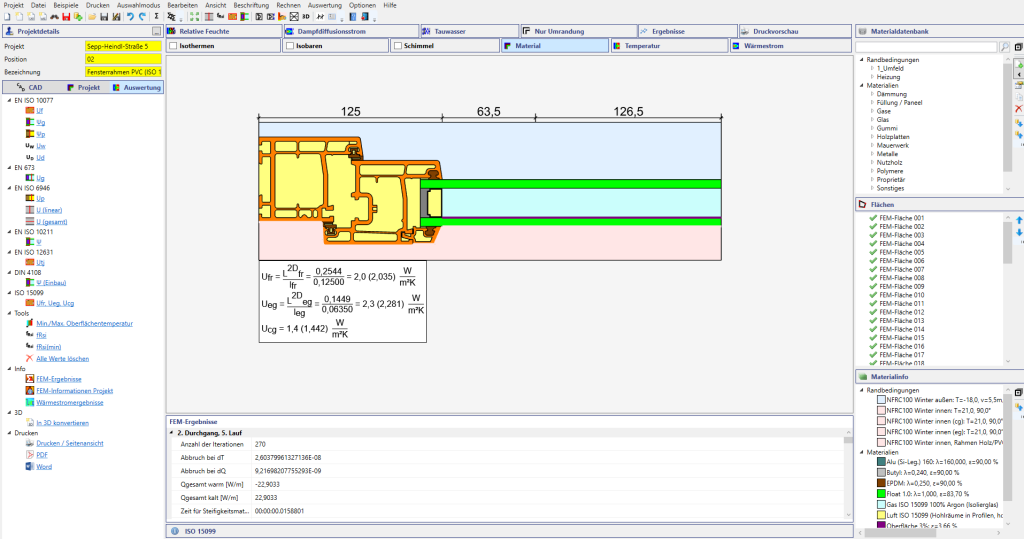1024x539 pixels.
Task: Expand the Glas materials category
Action: (x=872, y=120)
